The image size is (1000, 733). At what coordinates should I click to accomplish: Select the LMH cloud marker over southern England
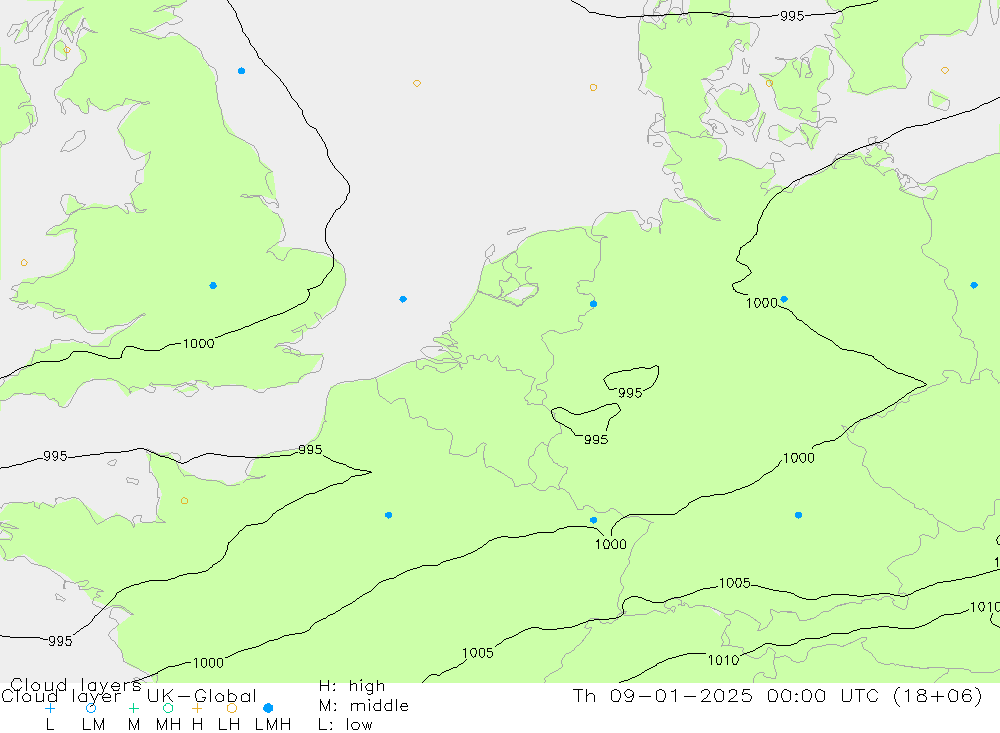[213, 286]
